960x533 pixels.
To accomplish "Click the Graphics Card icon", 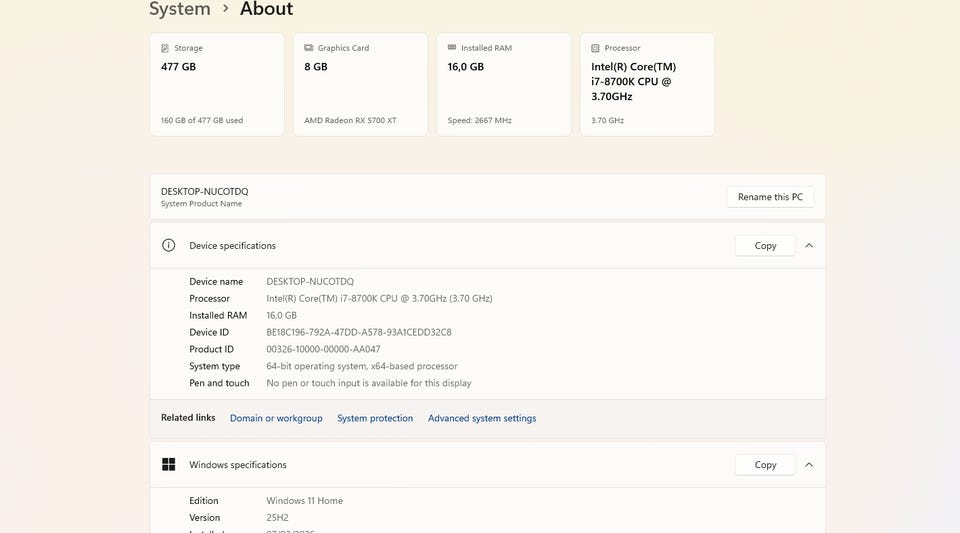I will (x=309, y=48).
